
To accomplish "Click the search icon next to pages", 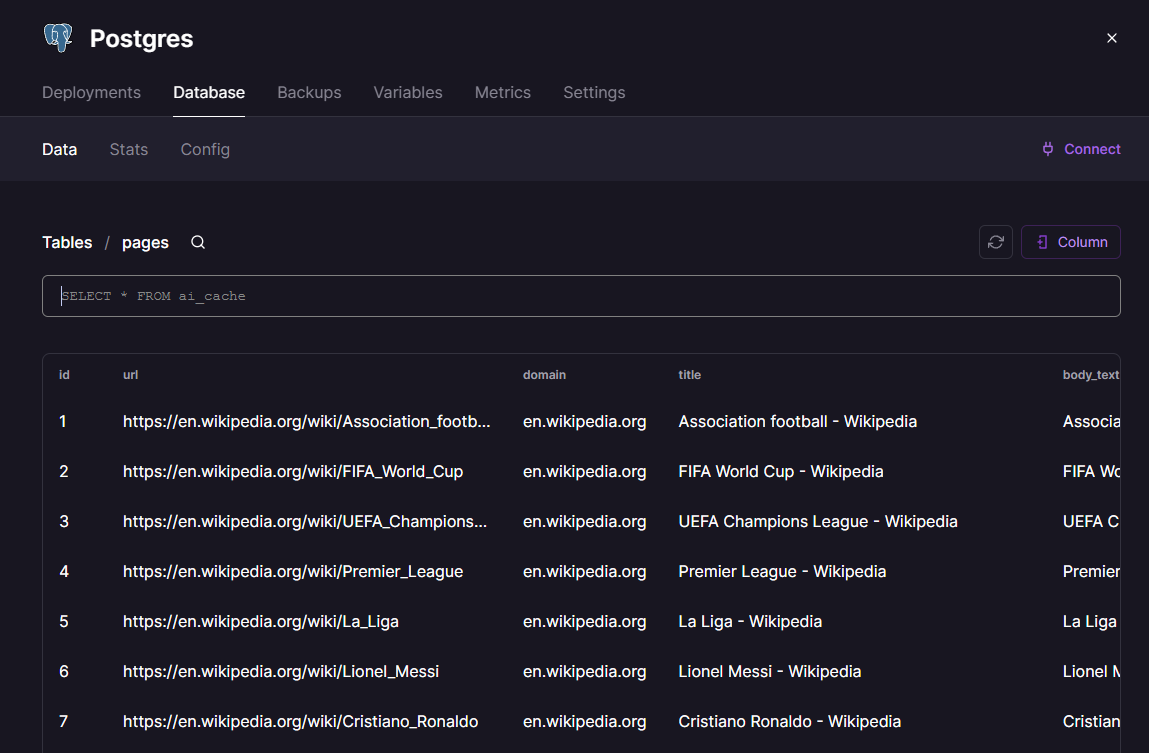I will [198, 242].
